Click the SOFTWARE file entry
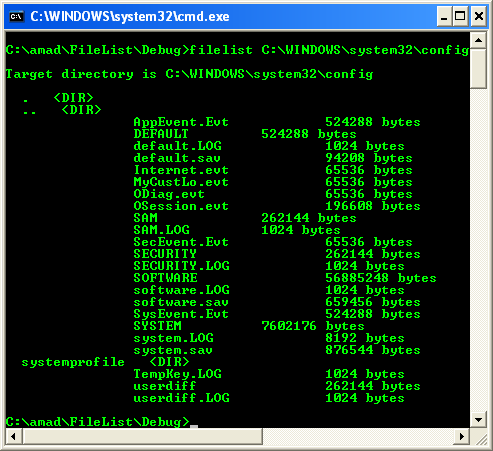 165,278
